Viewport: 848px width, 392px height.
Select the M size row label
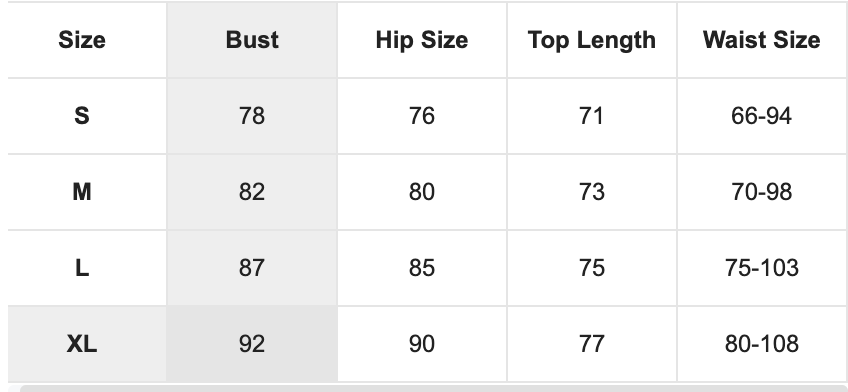[x=82, y=192]
